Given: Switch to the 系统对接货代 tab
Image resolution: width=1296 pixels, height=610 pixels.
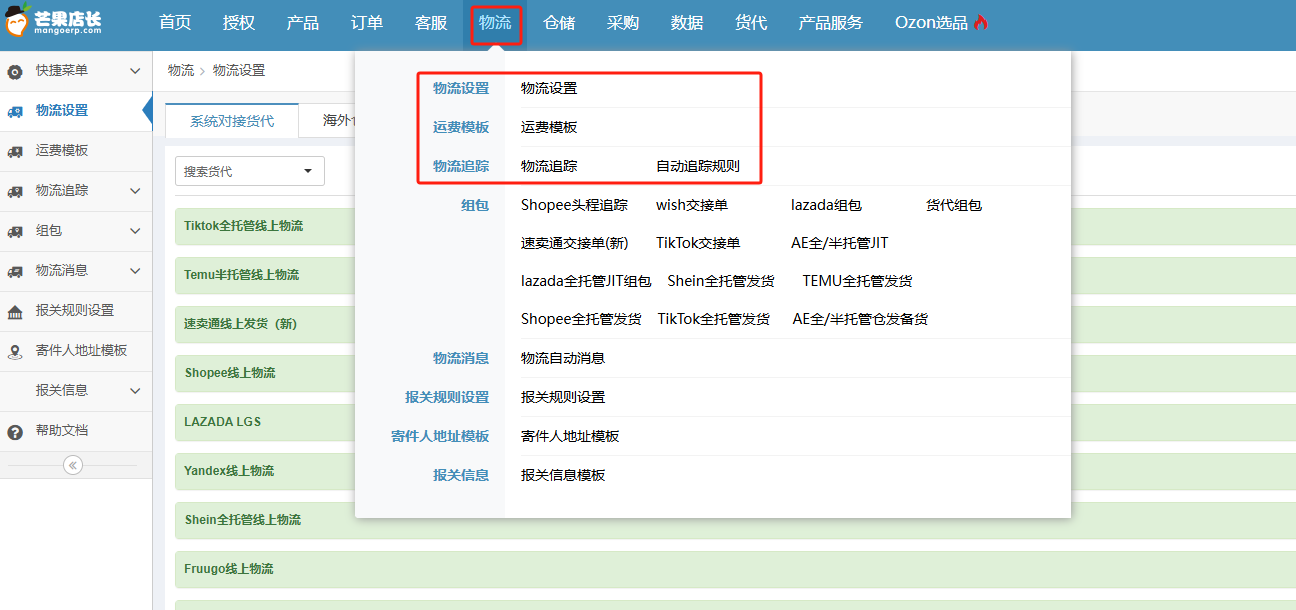Looking at the screenshot, I should point(231,121).
